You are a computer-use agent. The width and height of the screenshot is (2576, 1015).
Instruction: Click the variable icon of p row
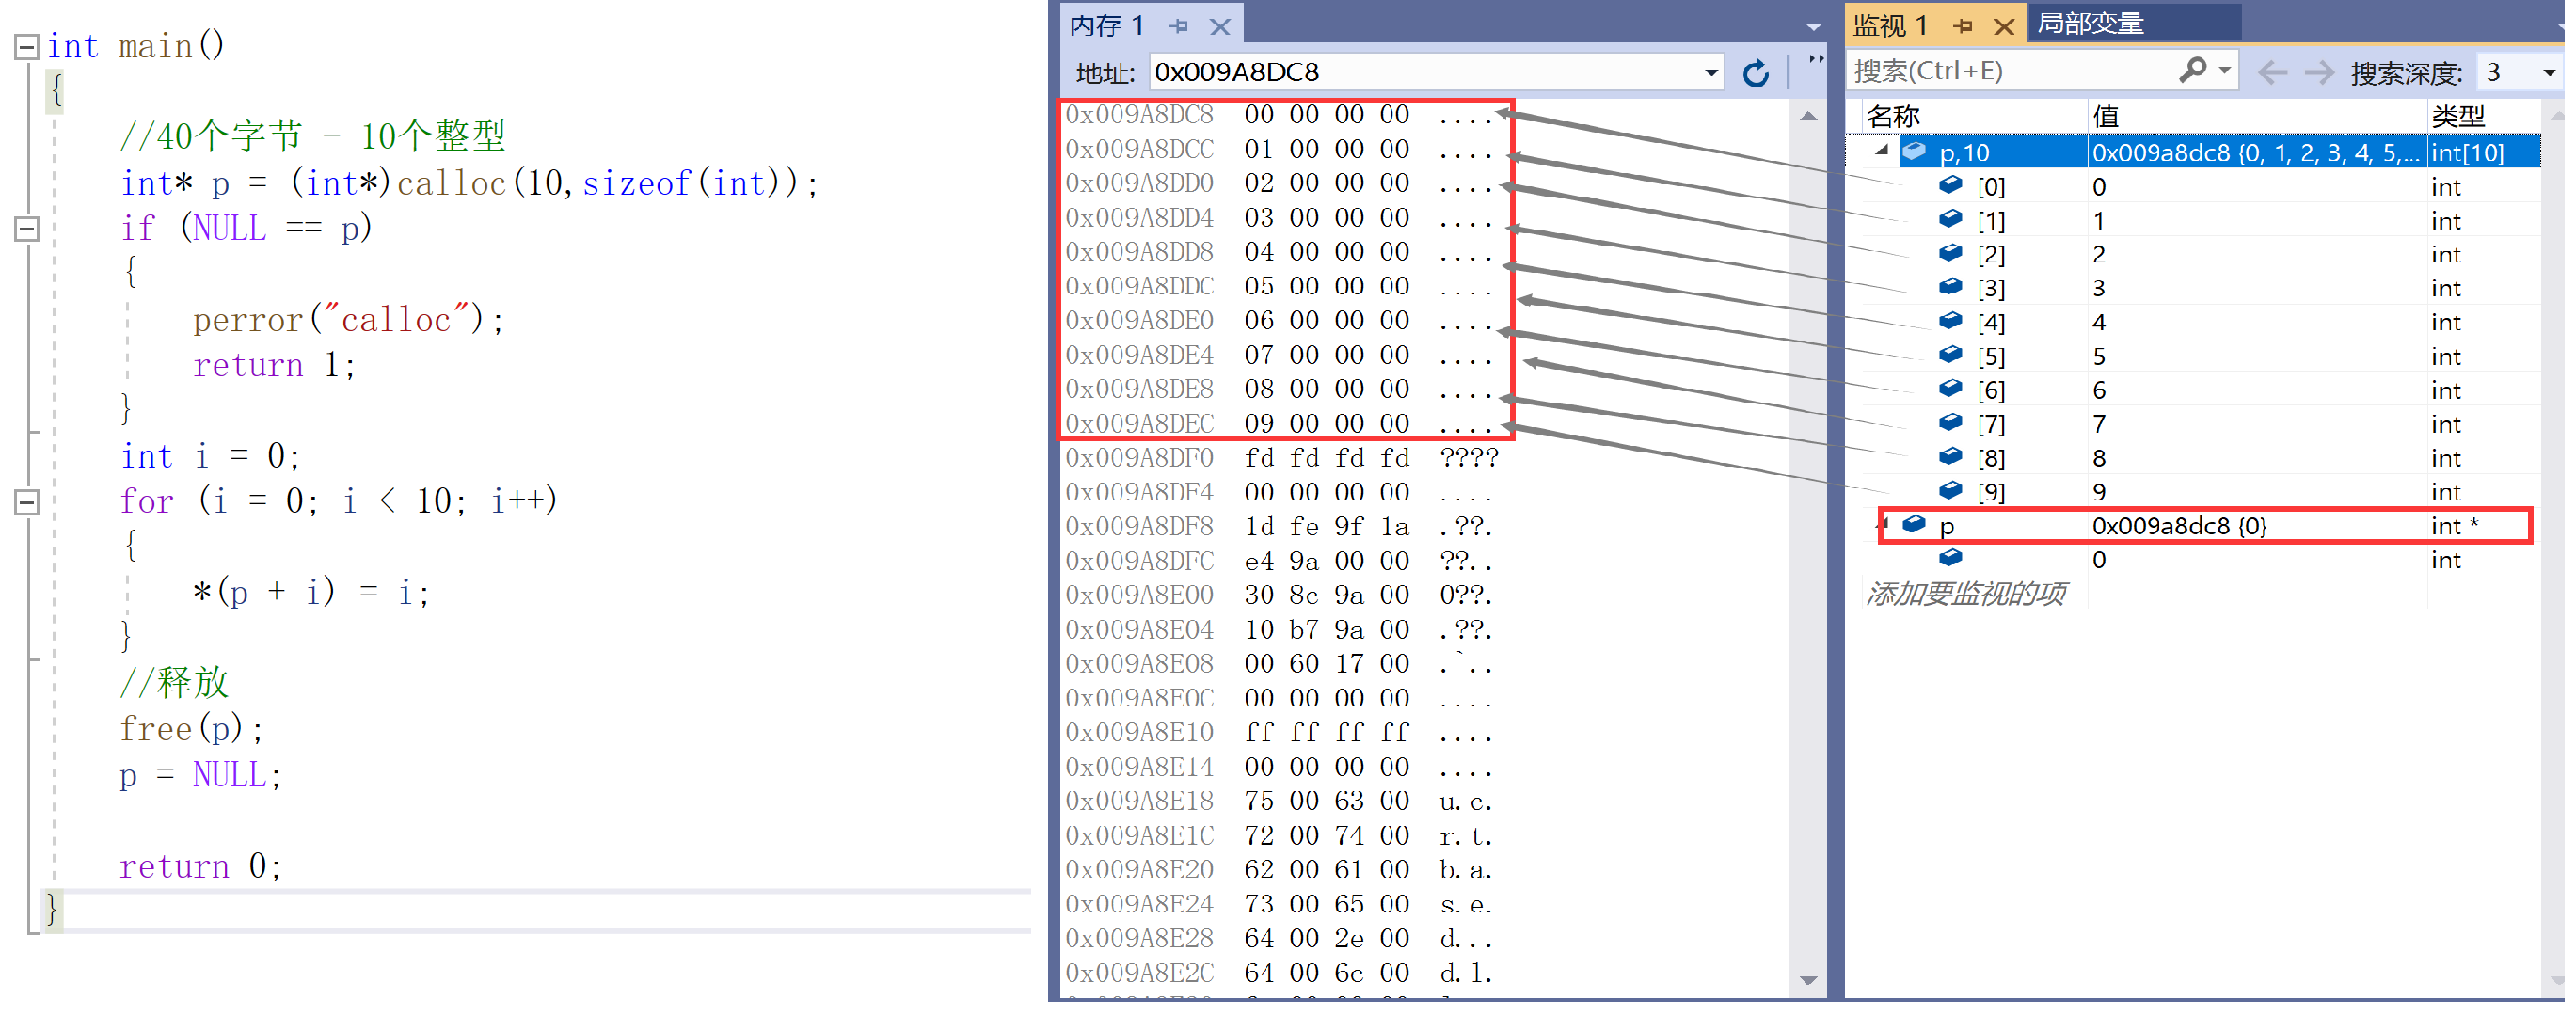click(x=1914, y=524)
